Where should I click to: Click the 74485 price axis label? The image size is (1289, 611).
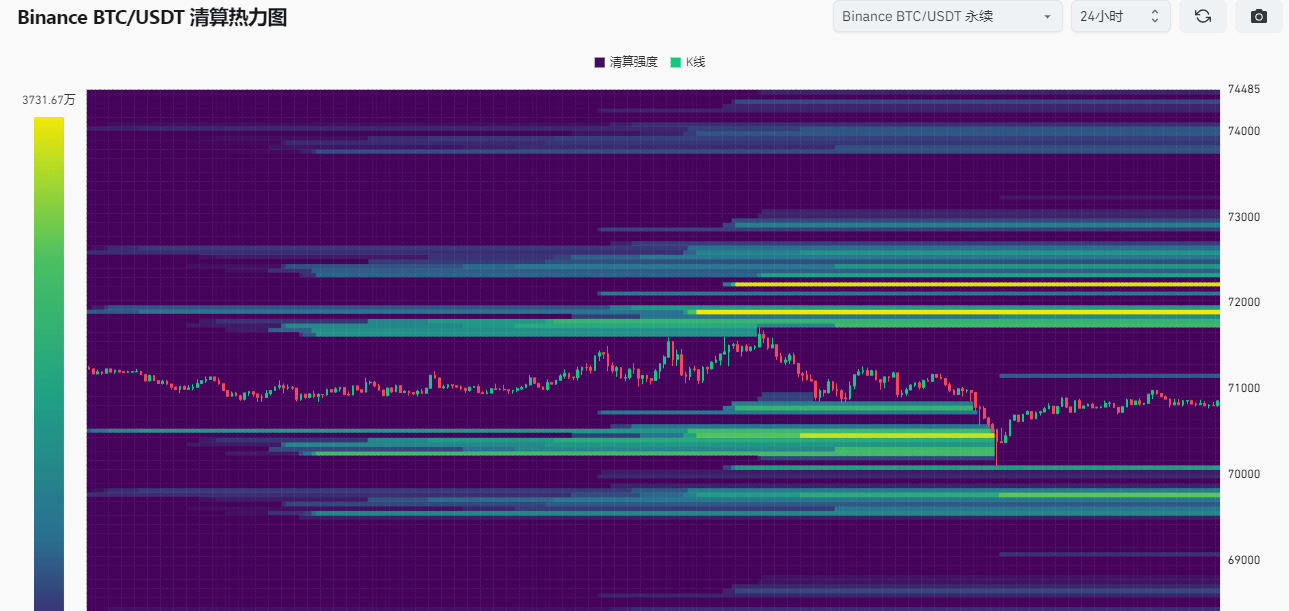[x=1244, y=89]
